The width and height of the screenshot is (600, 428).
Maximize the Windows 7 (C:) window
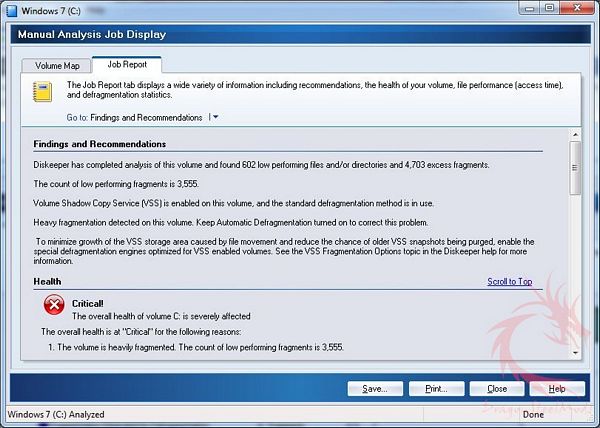pos(549,8)
